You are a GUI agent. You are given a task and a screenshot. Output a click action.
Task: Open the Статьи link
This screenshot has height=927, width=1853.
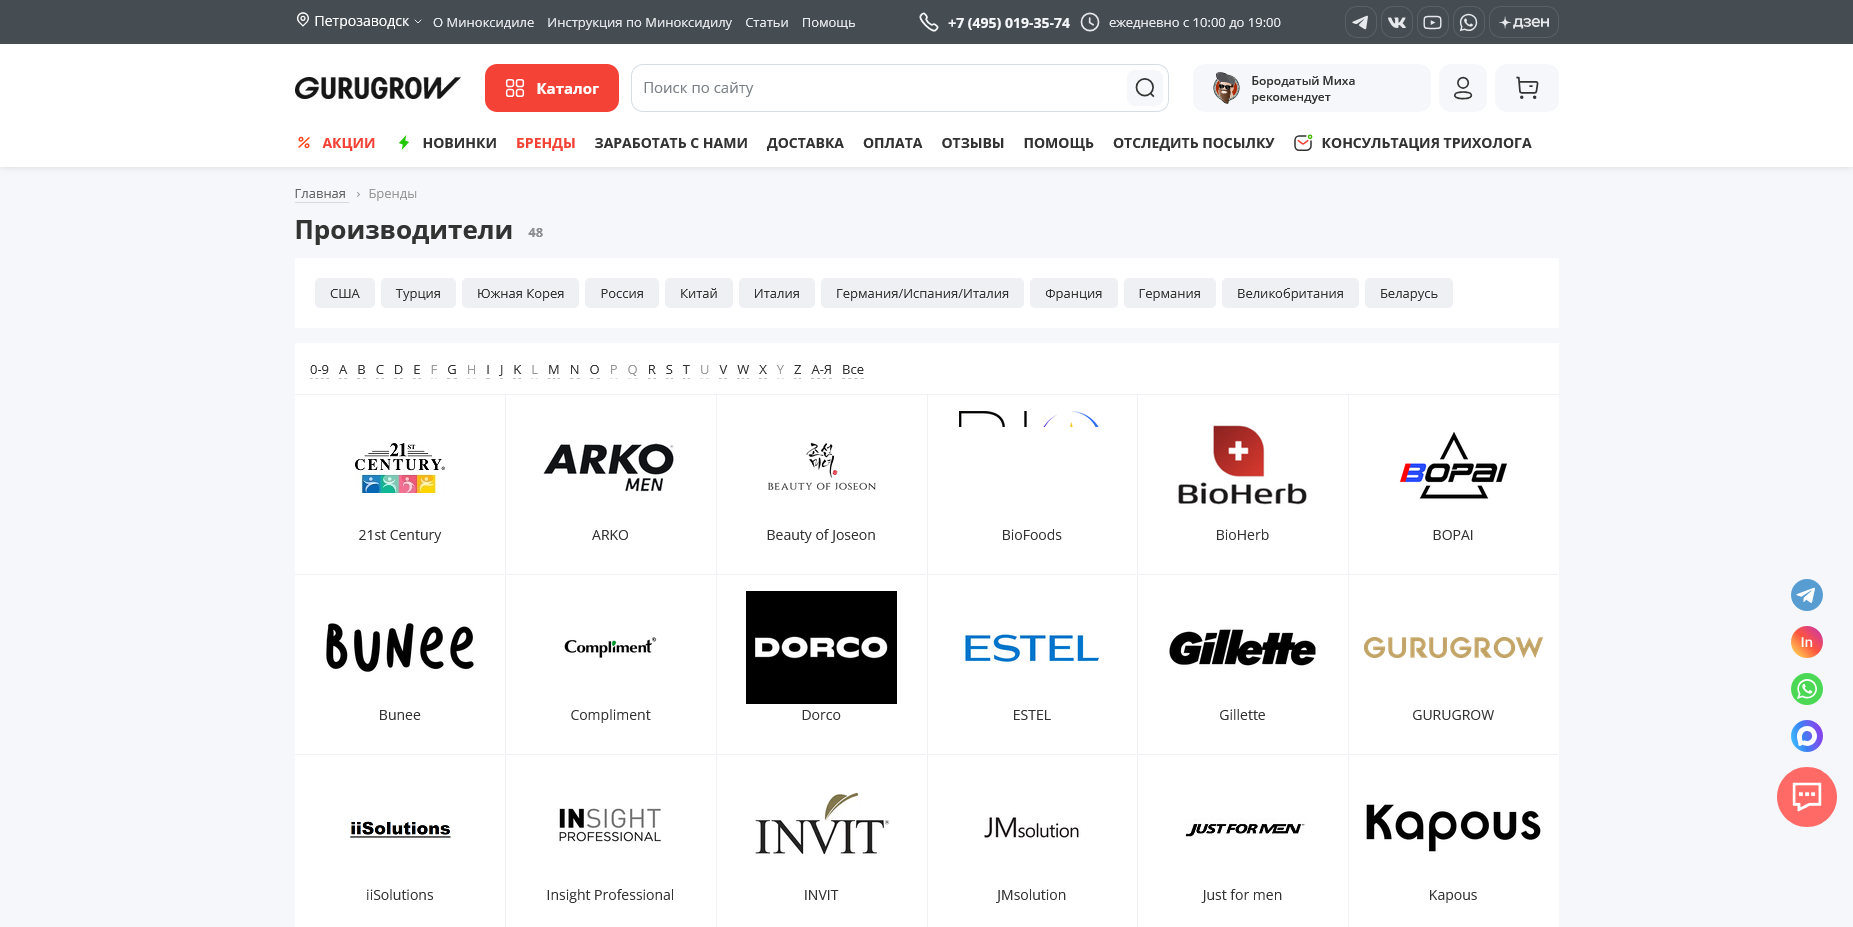click(x=767, y=22)
